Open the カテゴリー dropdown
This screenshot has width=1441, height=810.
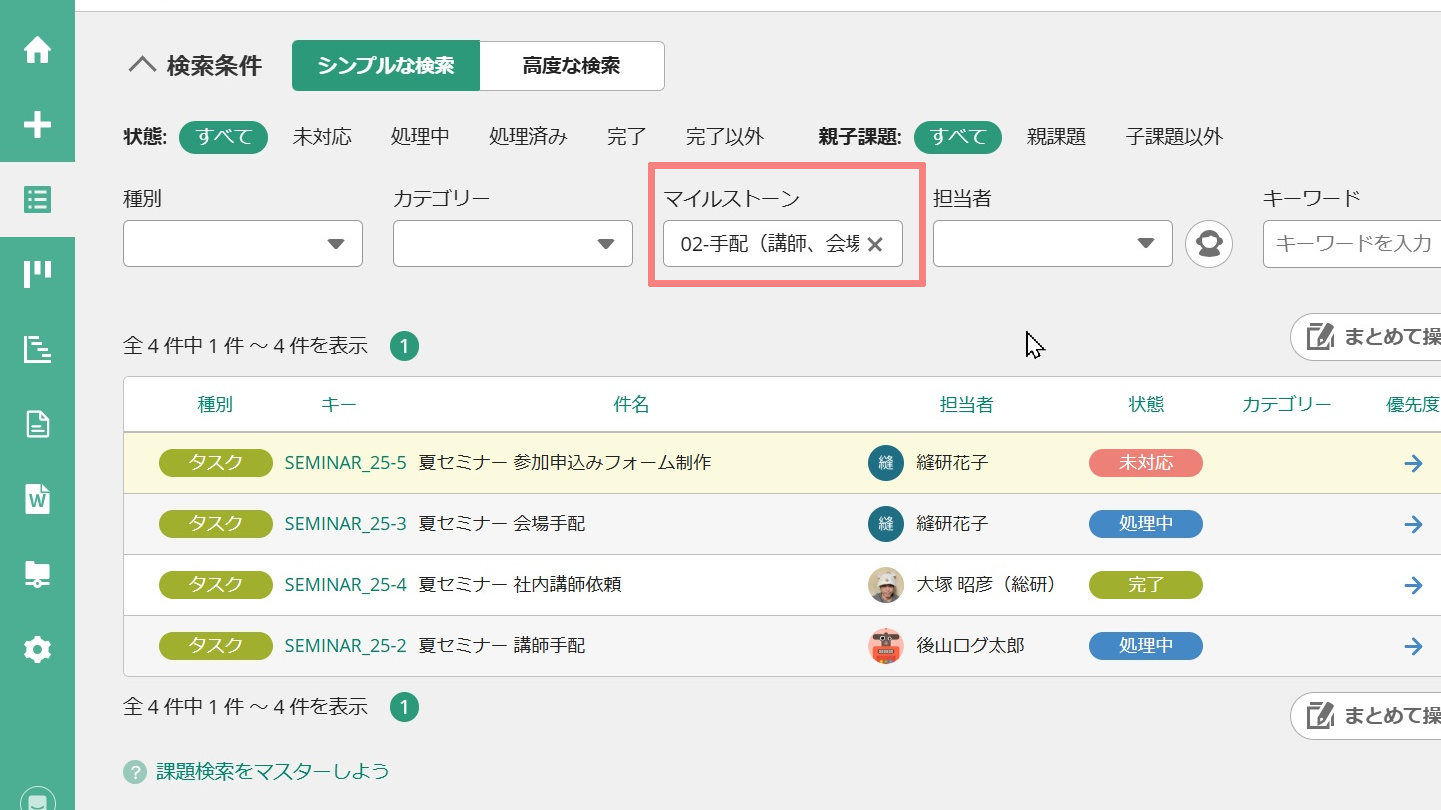512,244
